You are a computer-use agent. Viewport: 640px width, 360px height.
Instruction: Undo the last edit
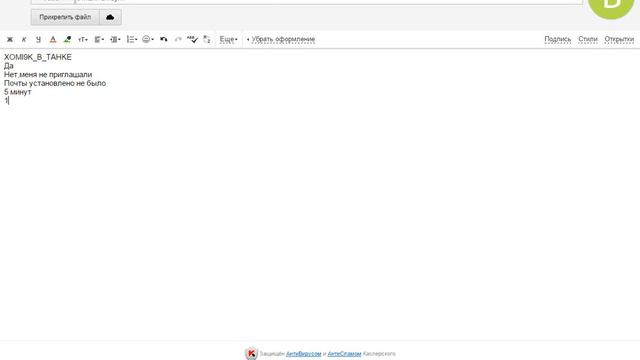point(164,40)
